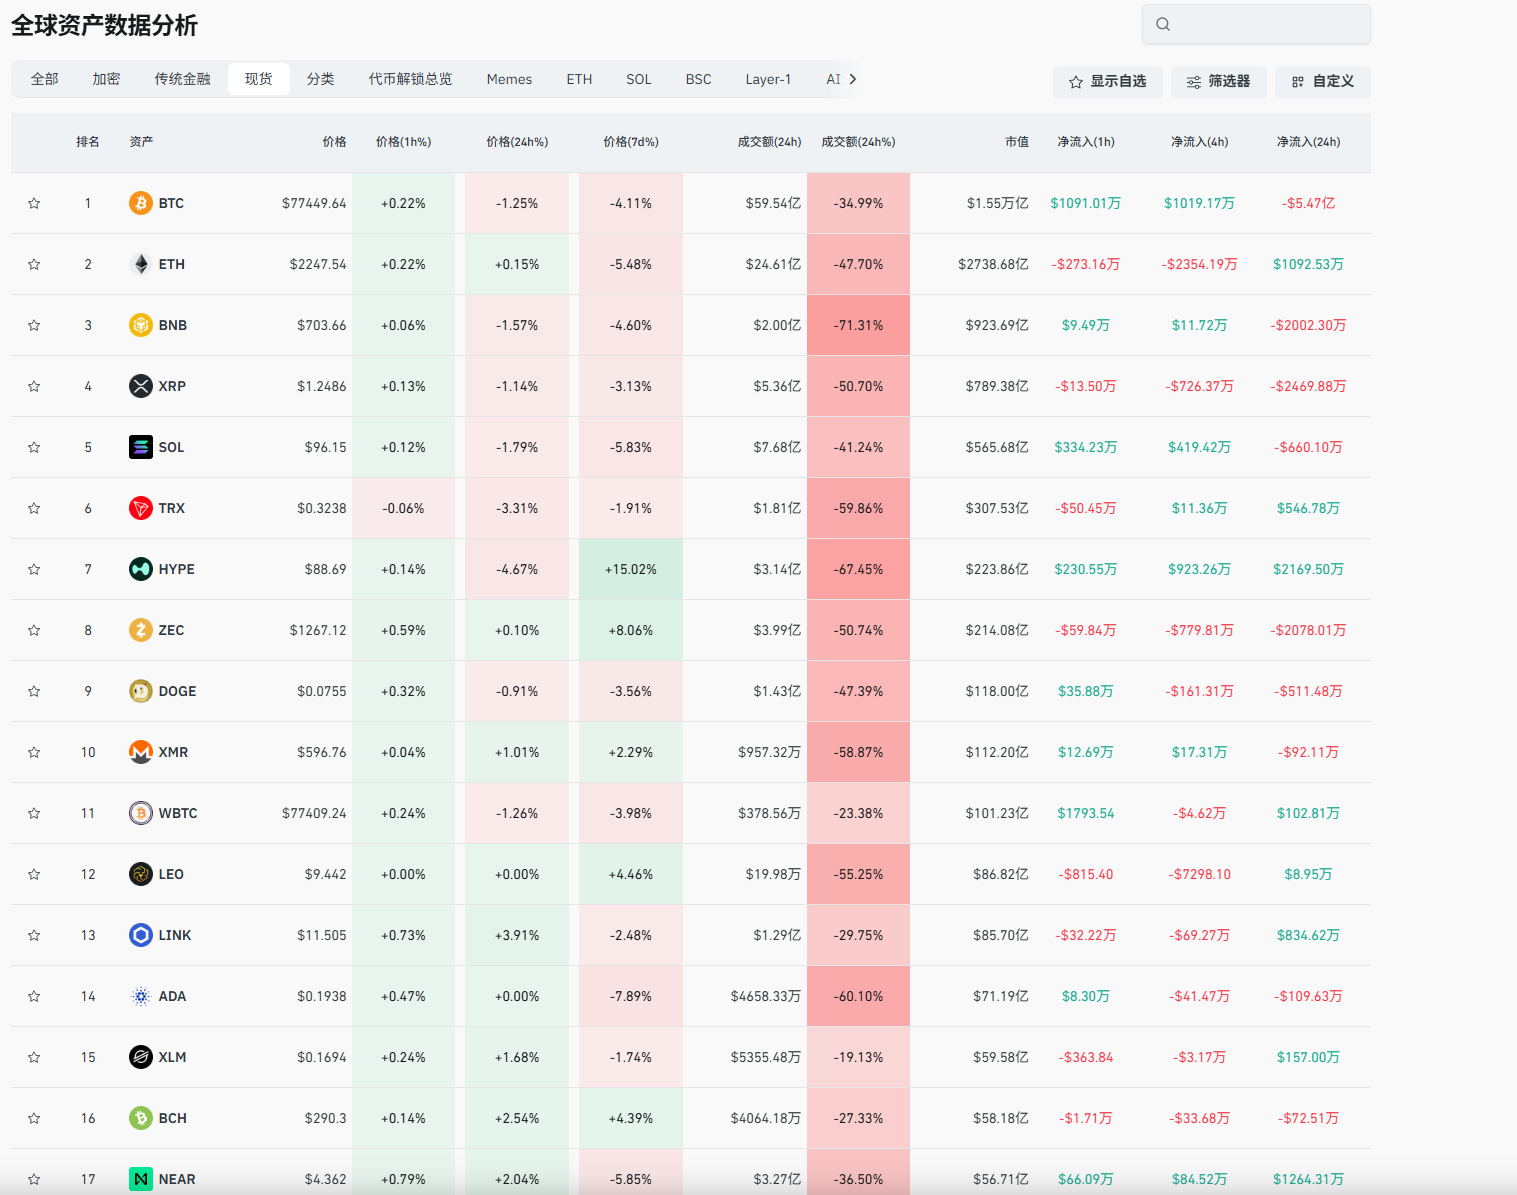The width and height of the screenshot is (1517, 1195).
Task: Click BTC price $77449.64
Action: point(314,203)
